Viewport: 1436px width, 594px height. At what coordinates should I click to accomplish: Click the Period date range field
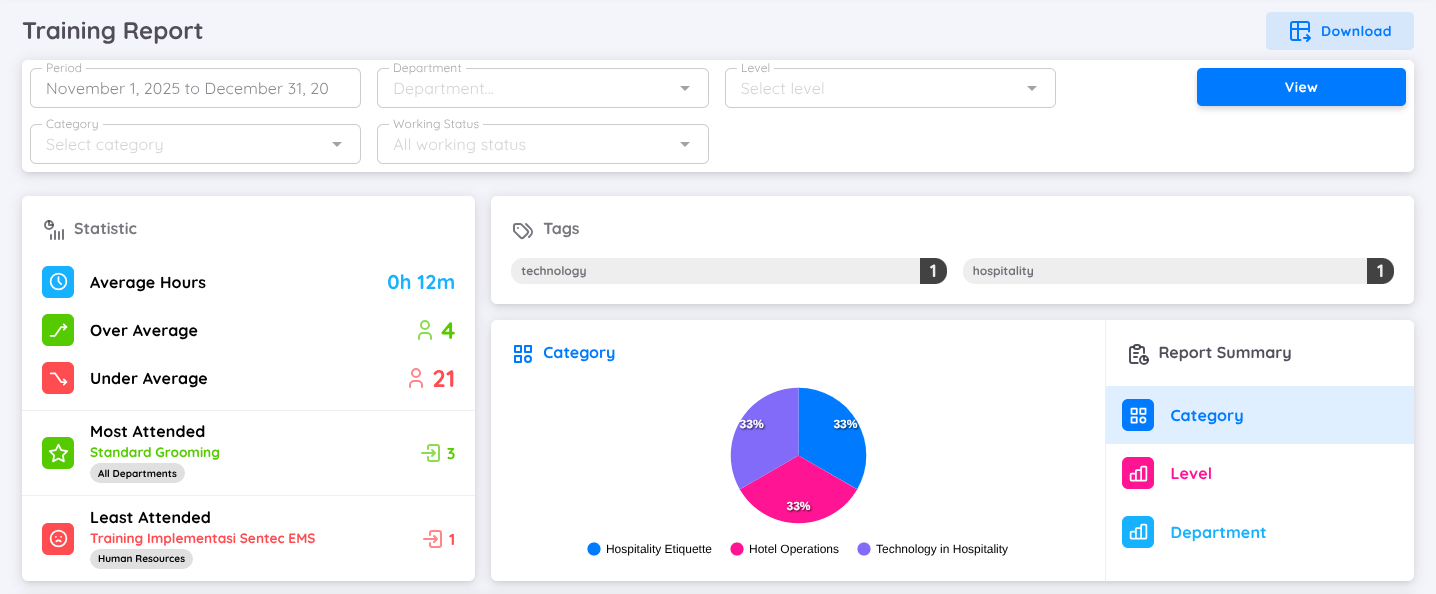pos(195,88)
